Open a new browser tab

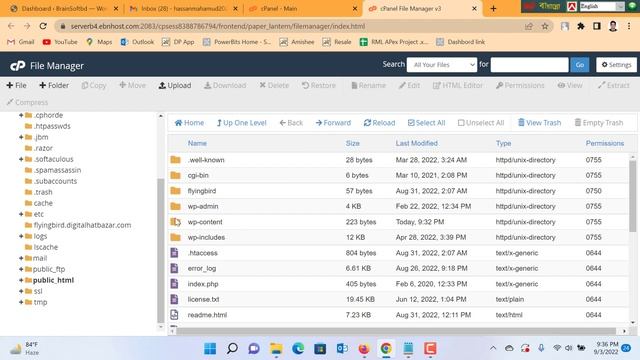(493, 8)
